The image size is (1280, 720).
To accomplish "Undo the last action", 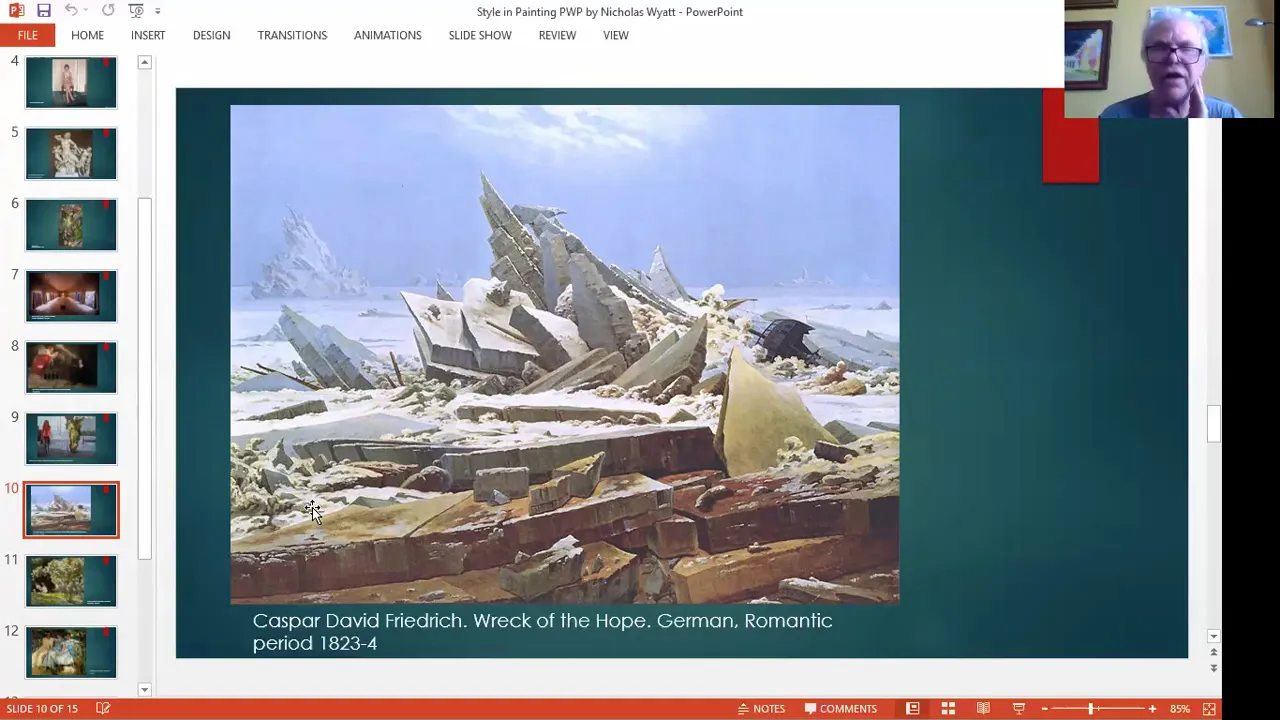I will [x=71, y=11].
